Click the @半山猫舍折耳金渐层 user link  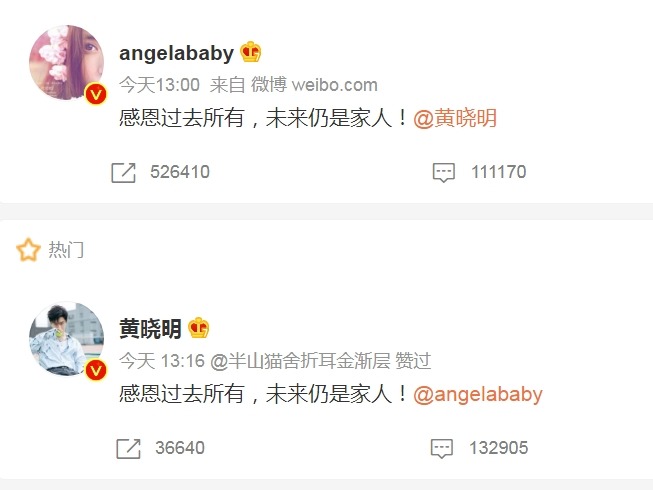(300, 361)
